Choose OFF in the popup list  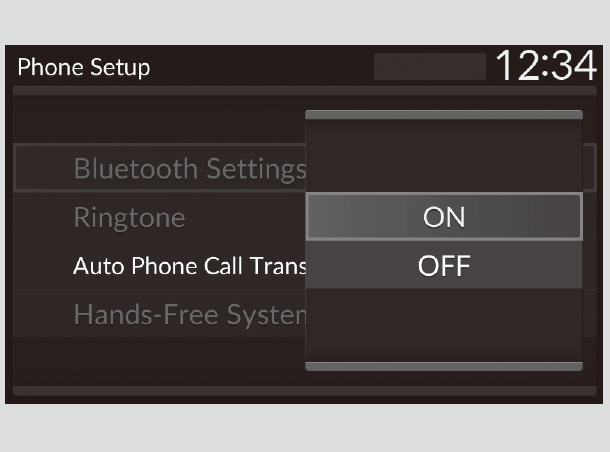(443, 266)
